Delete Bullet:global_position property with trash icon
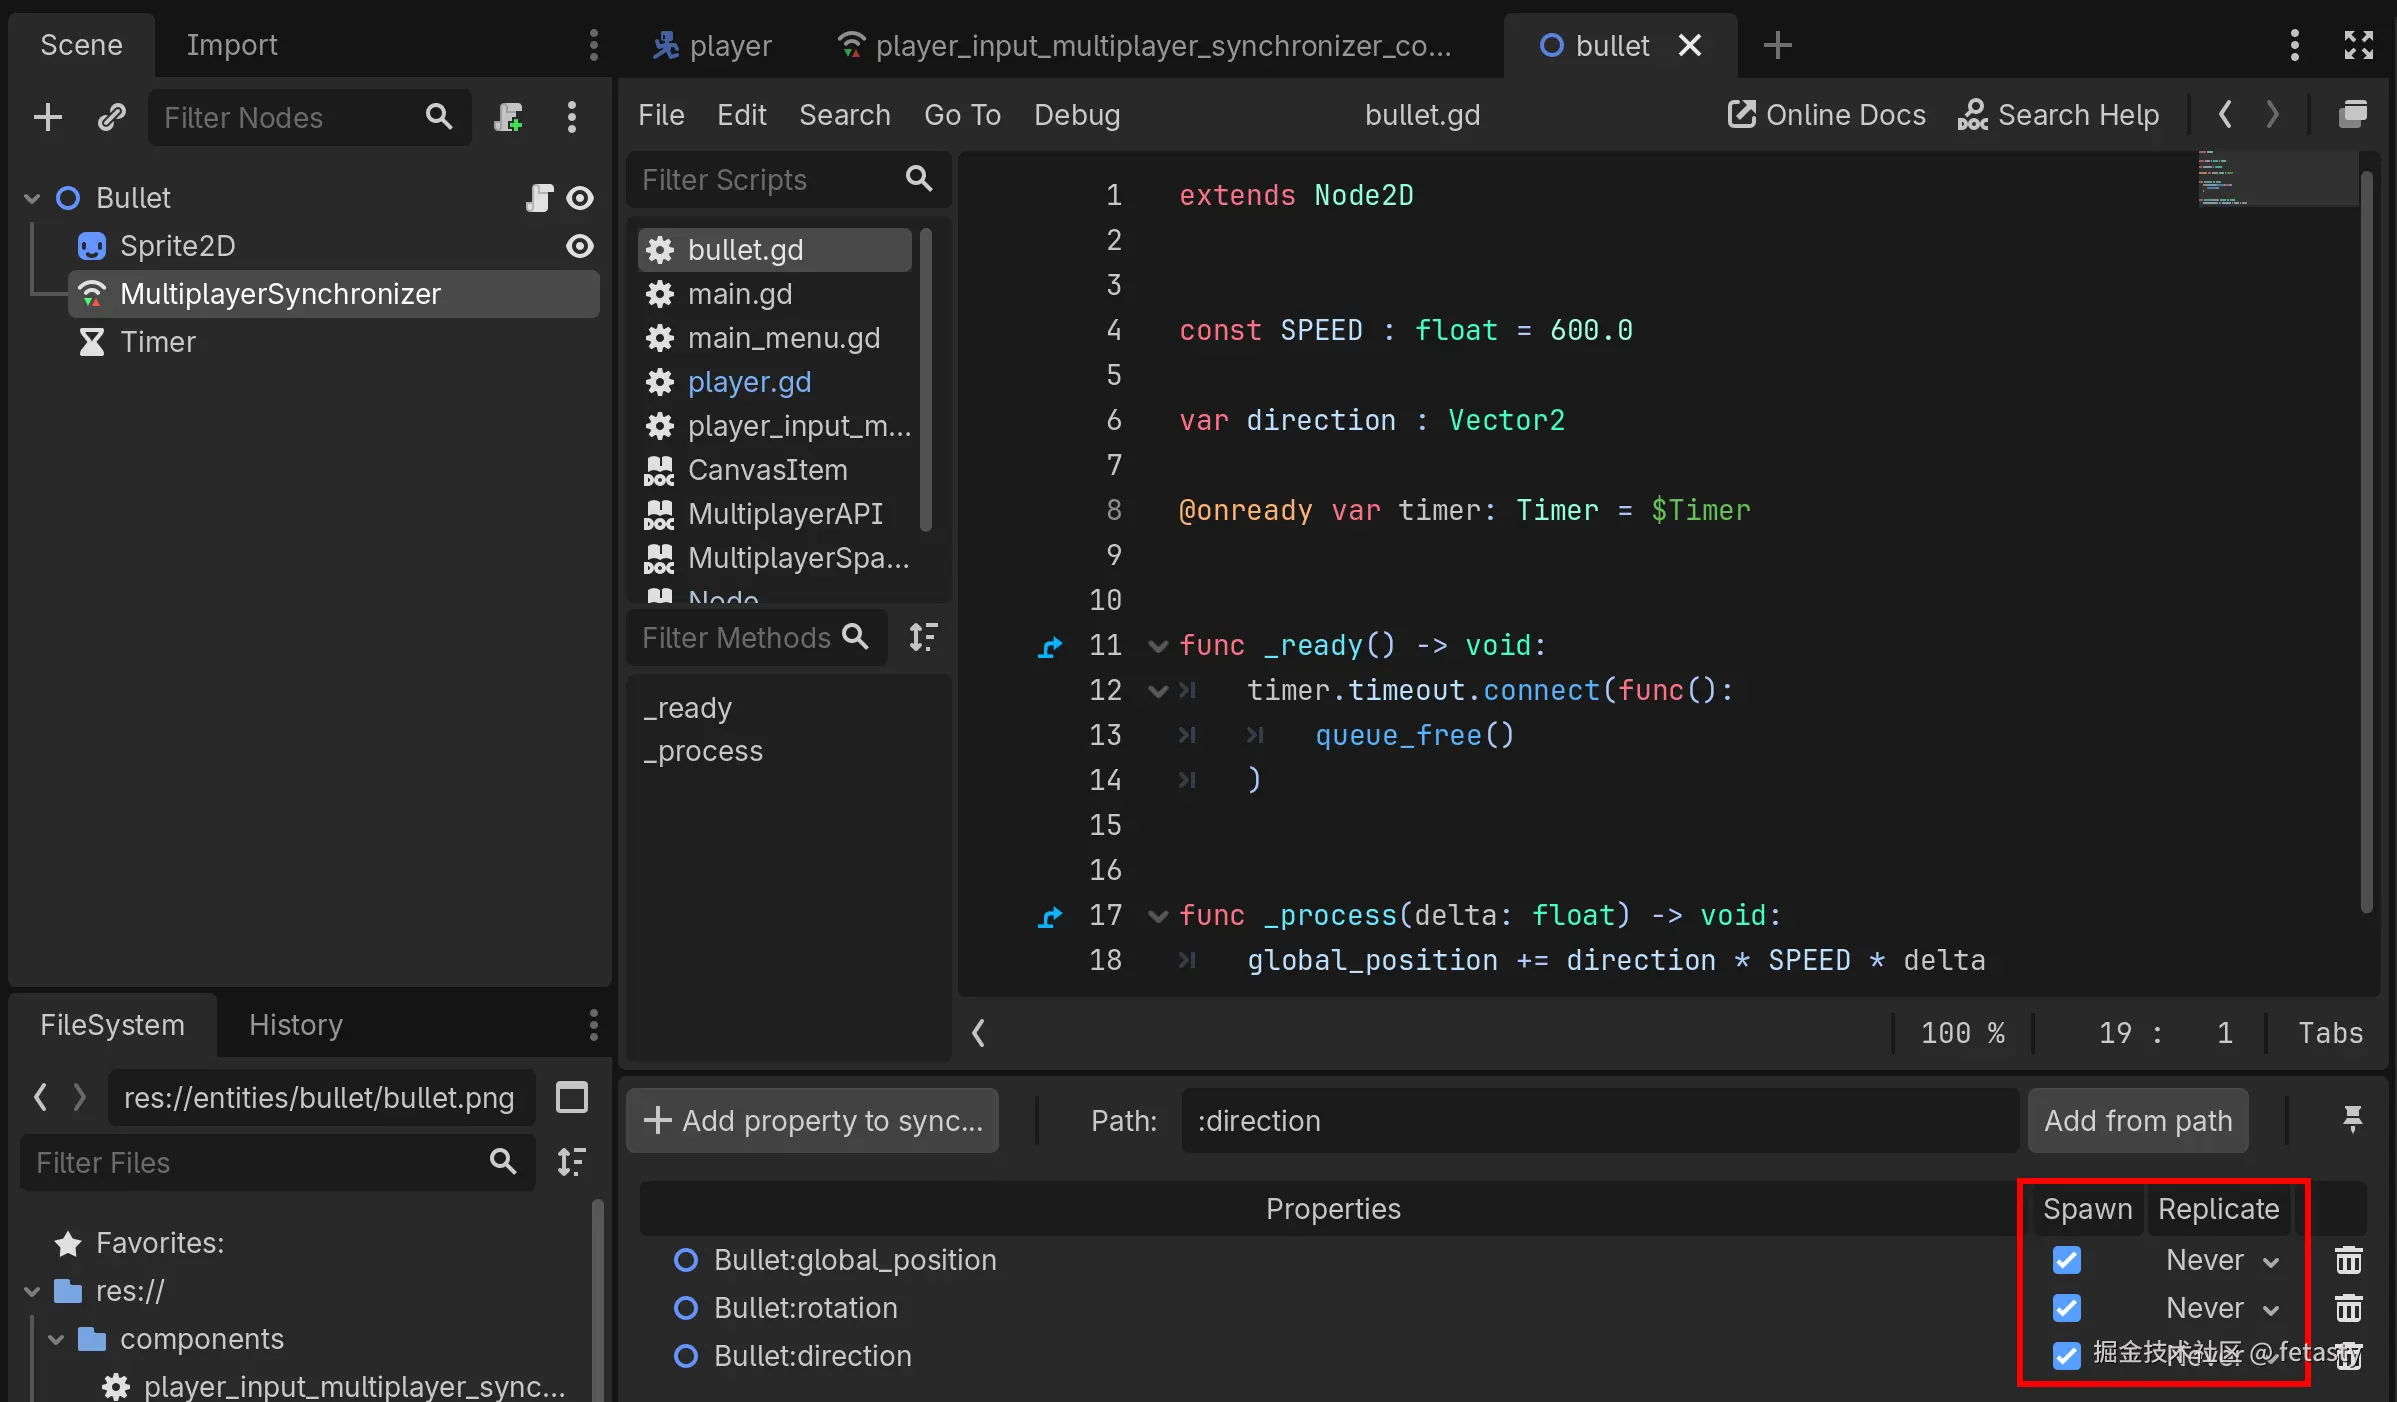Viewport: 2397px width, 1402px height. coord(2348,1260)
